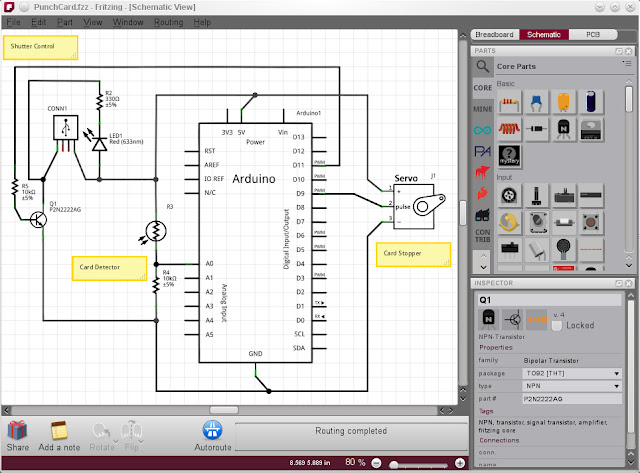Image resolution: width=640 pixels, height=473 pixels.
Task: Click the Autoroute button icon
Action: coord(213,430)
